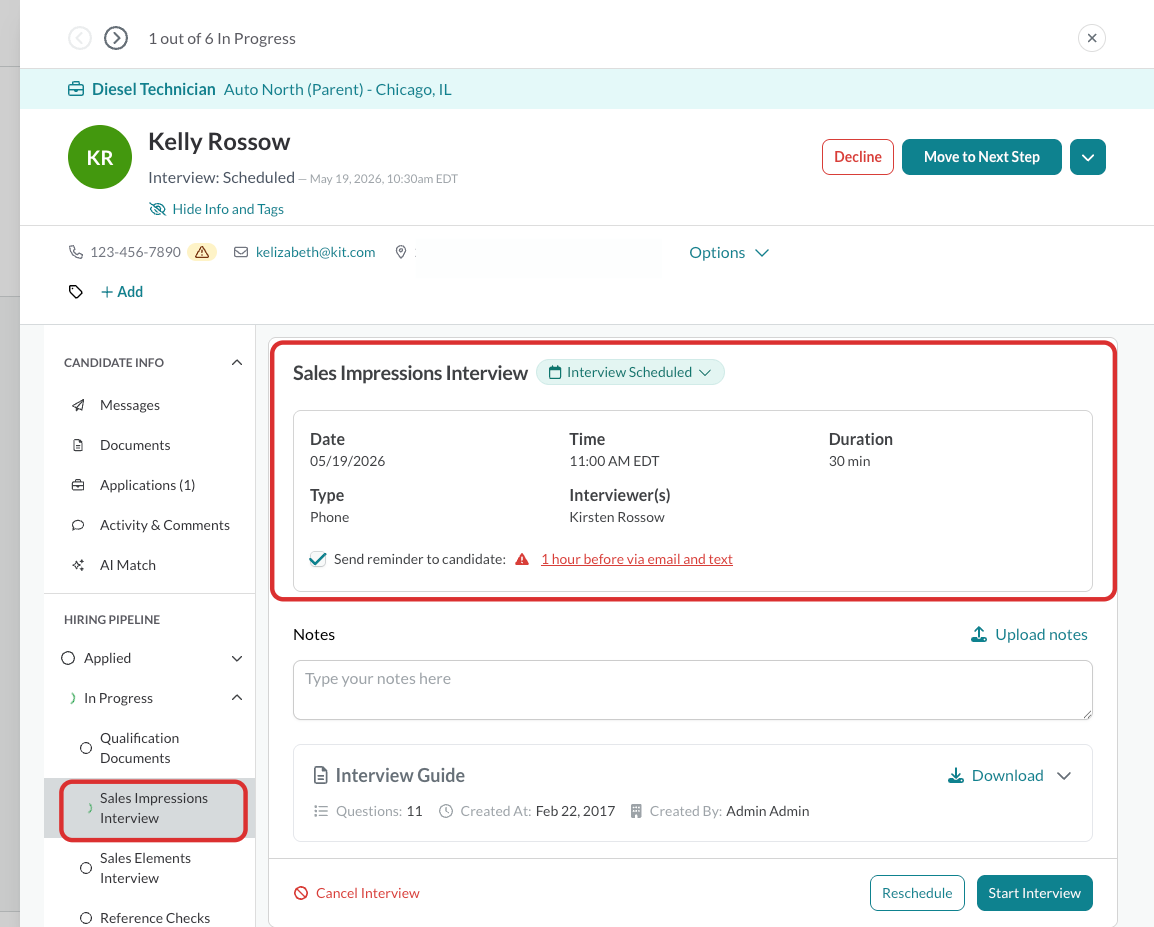
Task: Select the Applied pipeline stage
Action: pos(107,658)
